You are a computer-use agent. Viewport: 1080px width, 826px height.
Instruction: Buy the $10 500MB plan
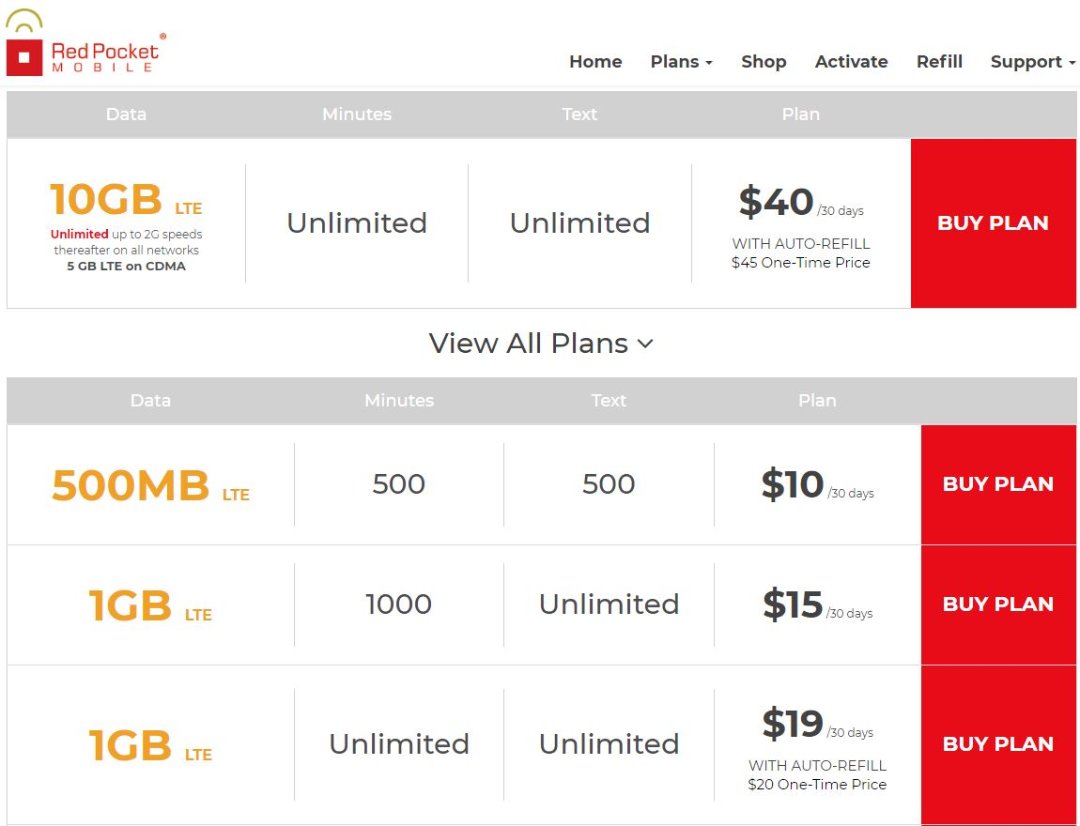[x=997, y=484]
